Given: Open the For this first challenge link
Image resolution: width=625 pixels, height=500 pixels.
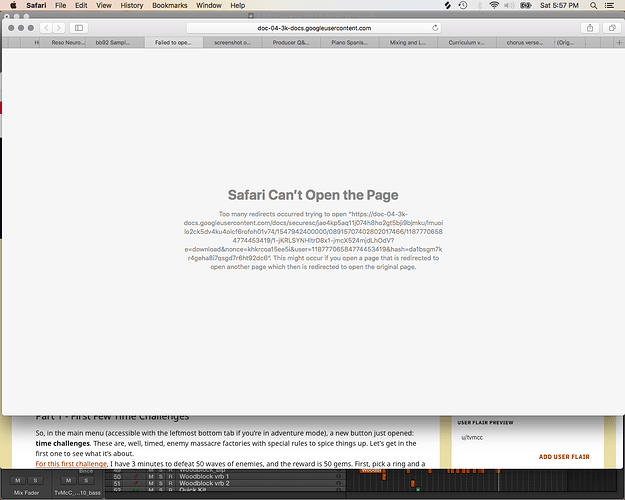Looking at the screenshot, I should click(71, 464).
